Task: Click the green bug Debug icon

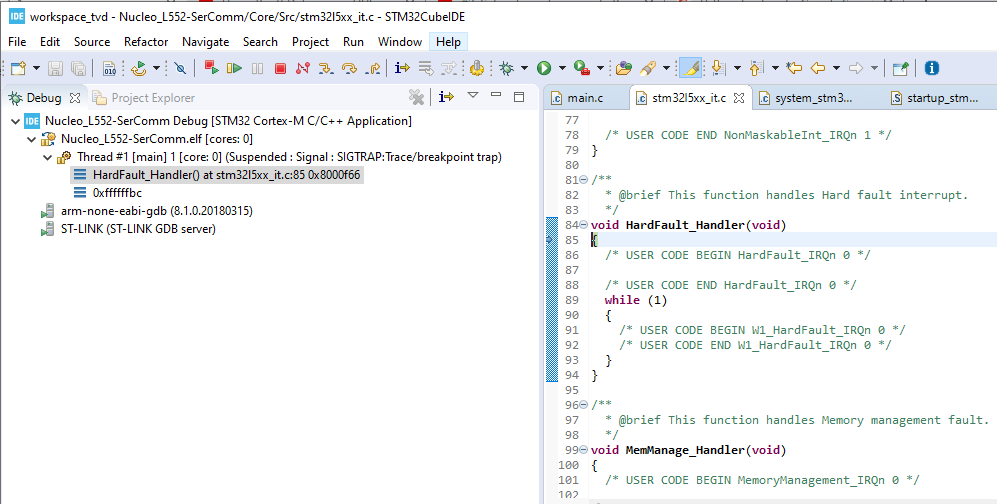Action: [x=507, y=68]
